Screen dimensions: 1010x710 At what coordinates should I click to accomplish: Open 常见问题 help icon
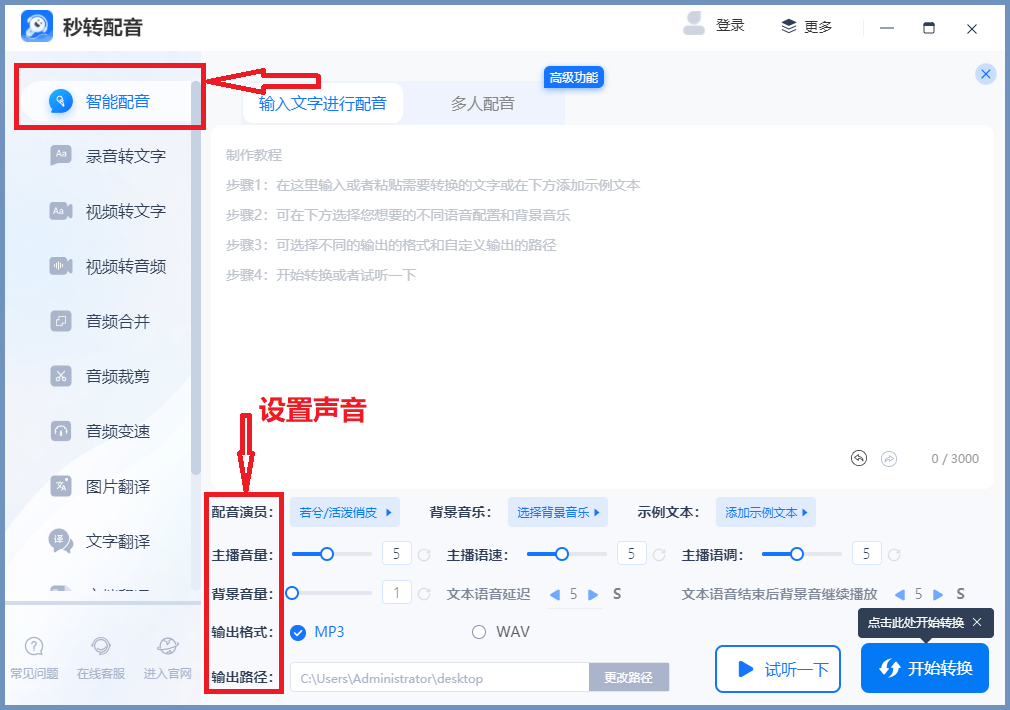34,646
